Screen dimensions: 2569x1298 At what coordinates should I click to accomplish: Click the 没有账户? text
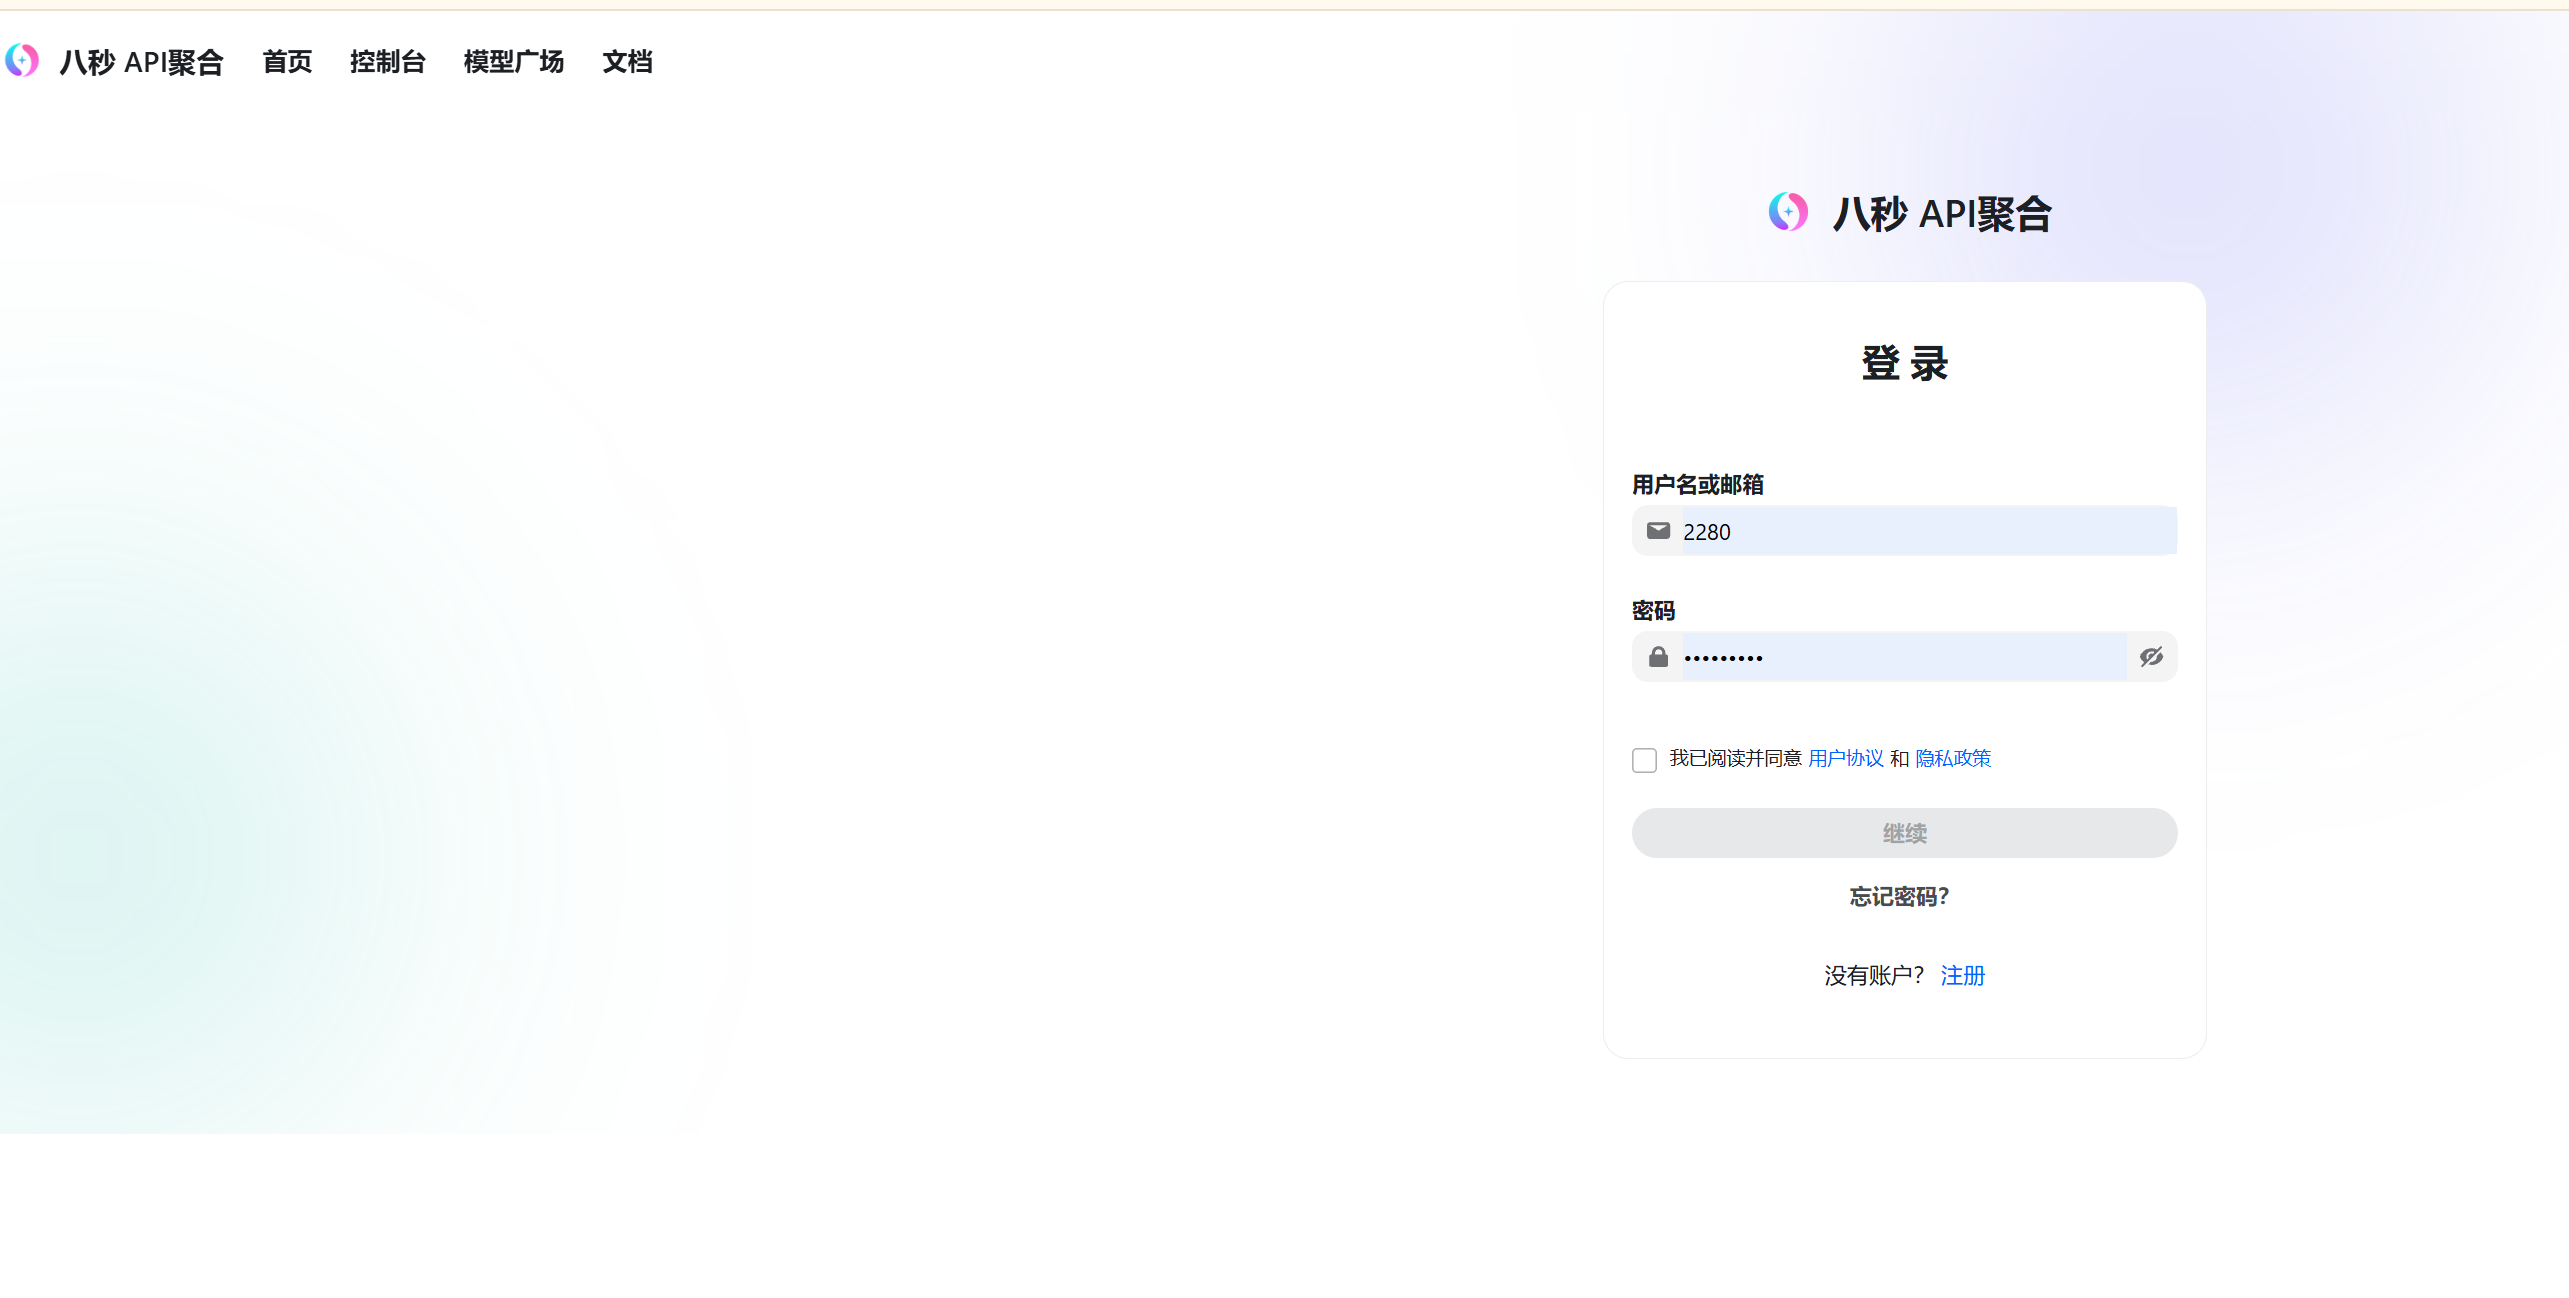(1874, 976)
